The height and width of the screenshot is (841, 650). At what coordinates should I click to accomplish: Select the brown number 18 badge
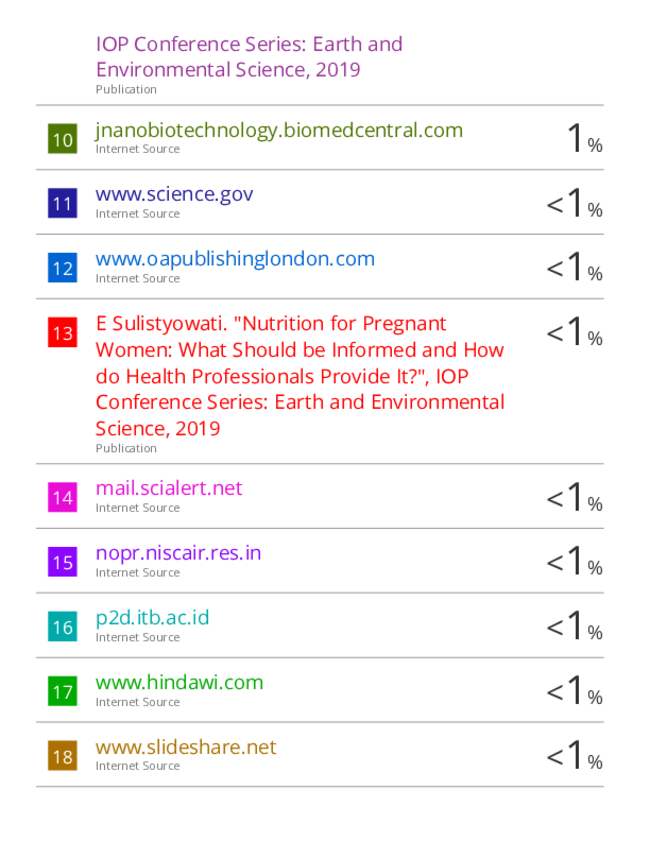pyautogui.click(x=62, y=756)
